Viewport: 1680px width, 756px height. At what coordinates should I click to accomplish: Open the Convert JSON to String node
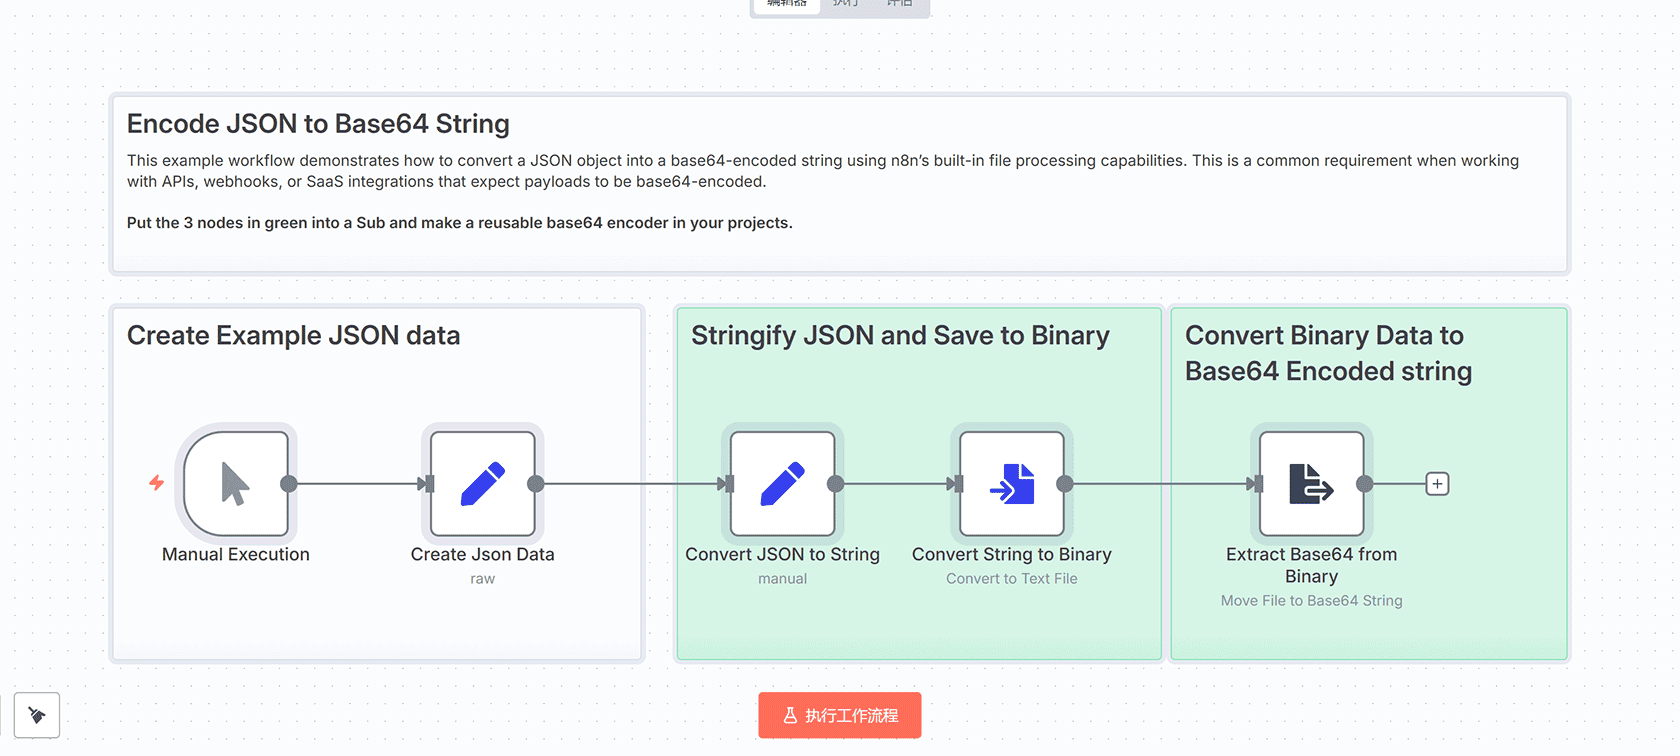click(x=782, y=484)
